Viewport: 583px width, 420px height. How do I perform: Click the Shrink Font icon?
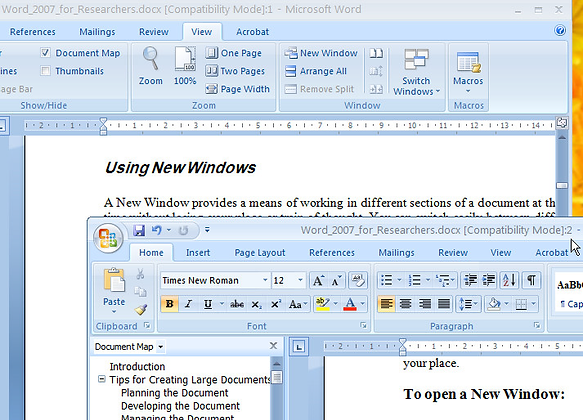tap(336, 281)
